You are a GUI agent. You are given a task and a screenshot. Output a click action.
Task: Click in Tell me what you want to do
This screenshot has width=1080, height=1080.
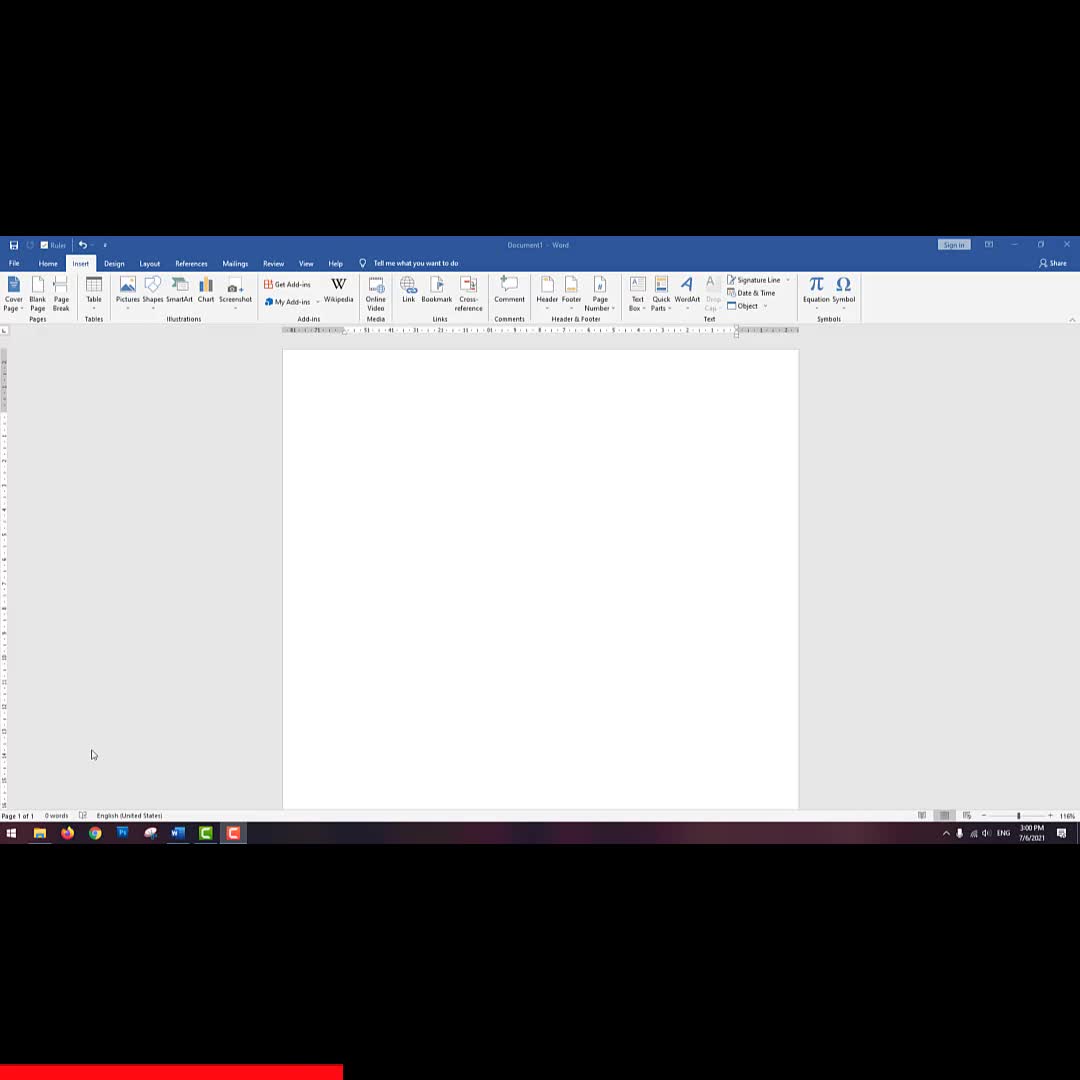(415, 263)
